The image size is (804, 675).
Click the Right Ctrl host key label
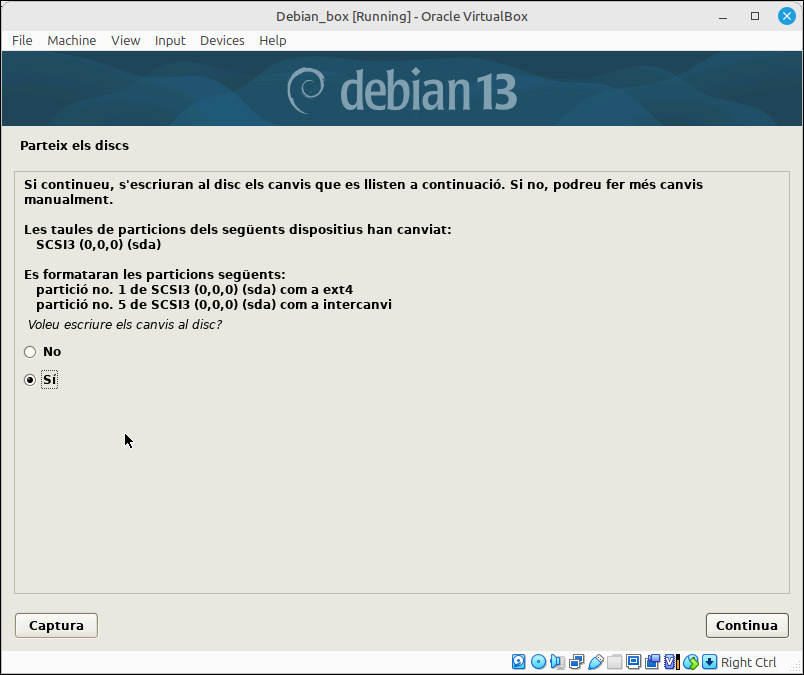749,662
